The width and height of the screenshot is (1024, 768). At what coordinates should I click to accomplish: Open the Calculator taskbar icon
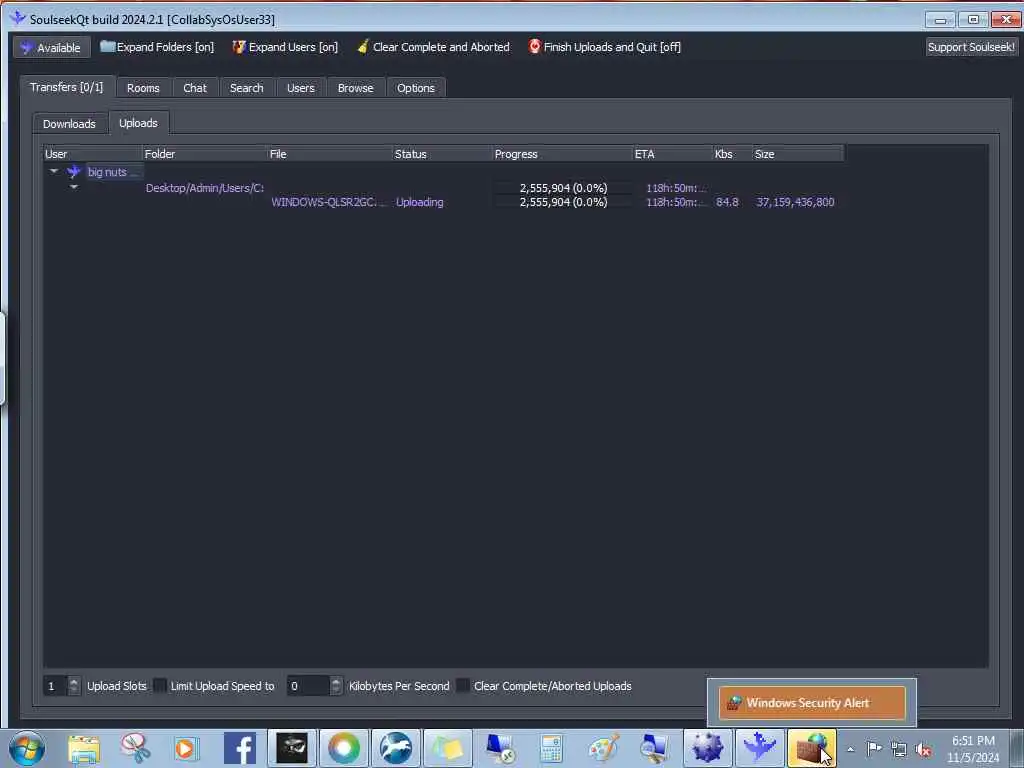[552, 748]
